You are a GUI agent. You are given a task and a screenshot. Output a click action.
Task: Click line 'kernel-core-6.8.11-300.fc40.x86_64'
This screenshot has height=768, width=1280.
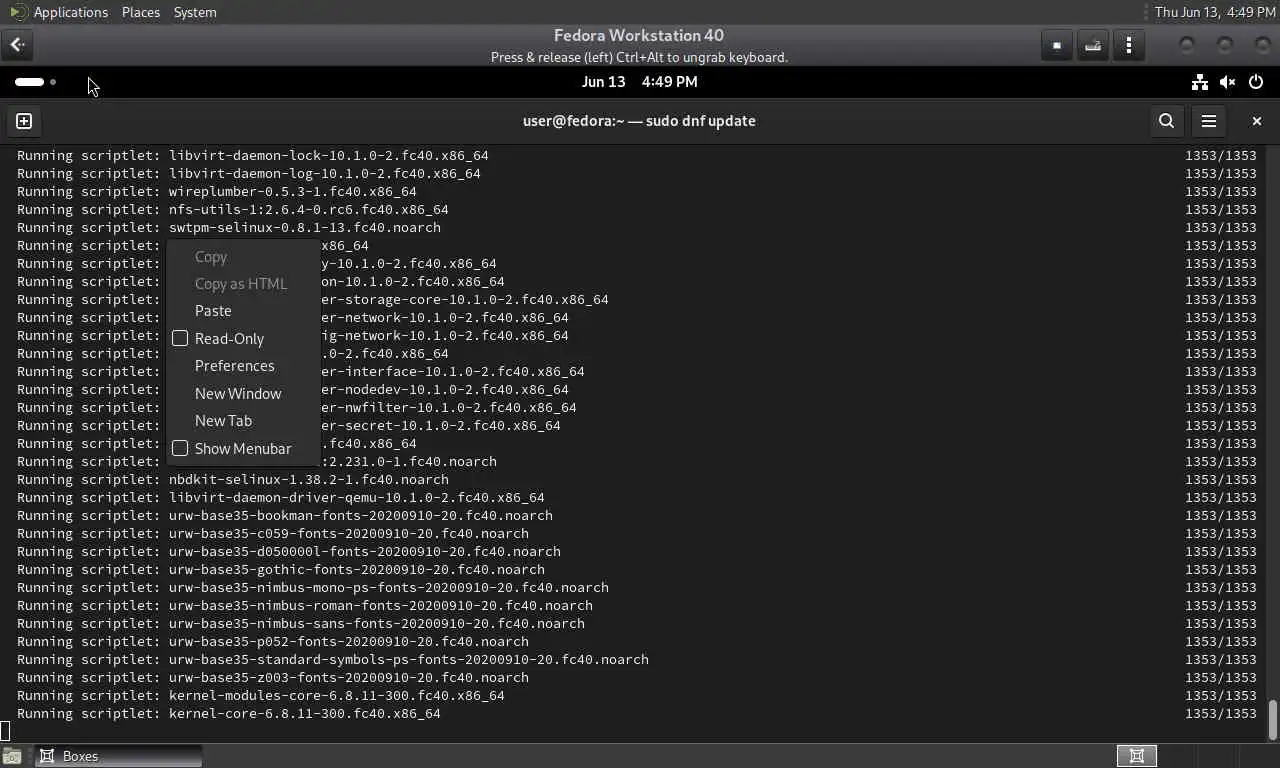click(x=305, y=714)
